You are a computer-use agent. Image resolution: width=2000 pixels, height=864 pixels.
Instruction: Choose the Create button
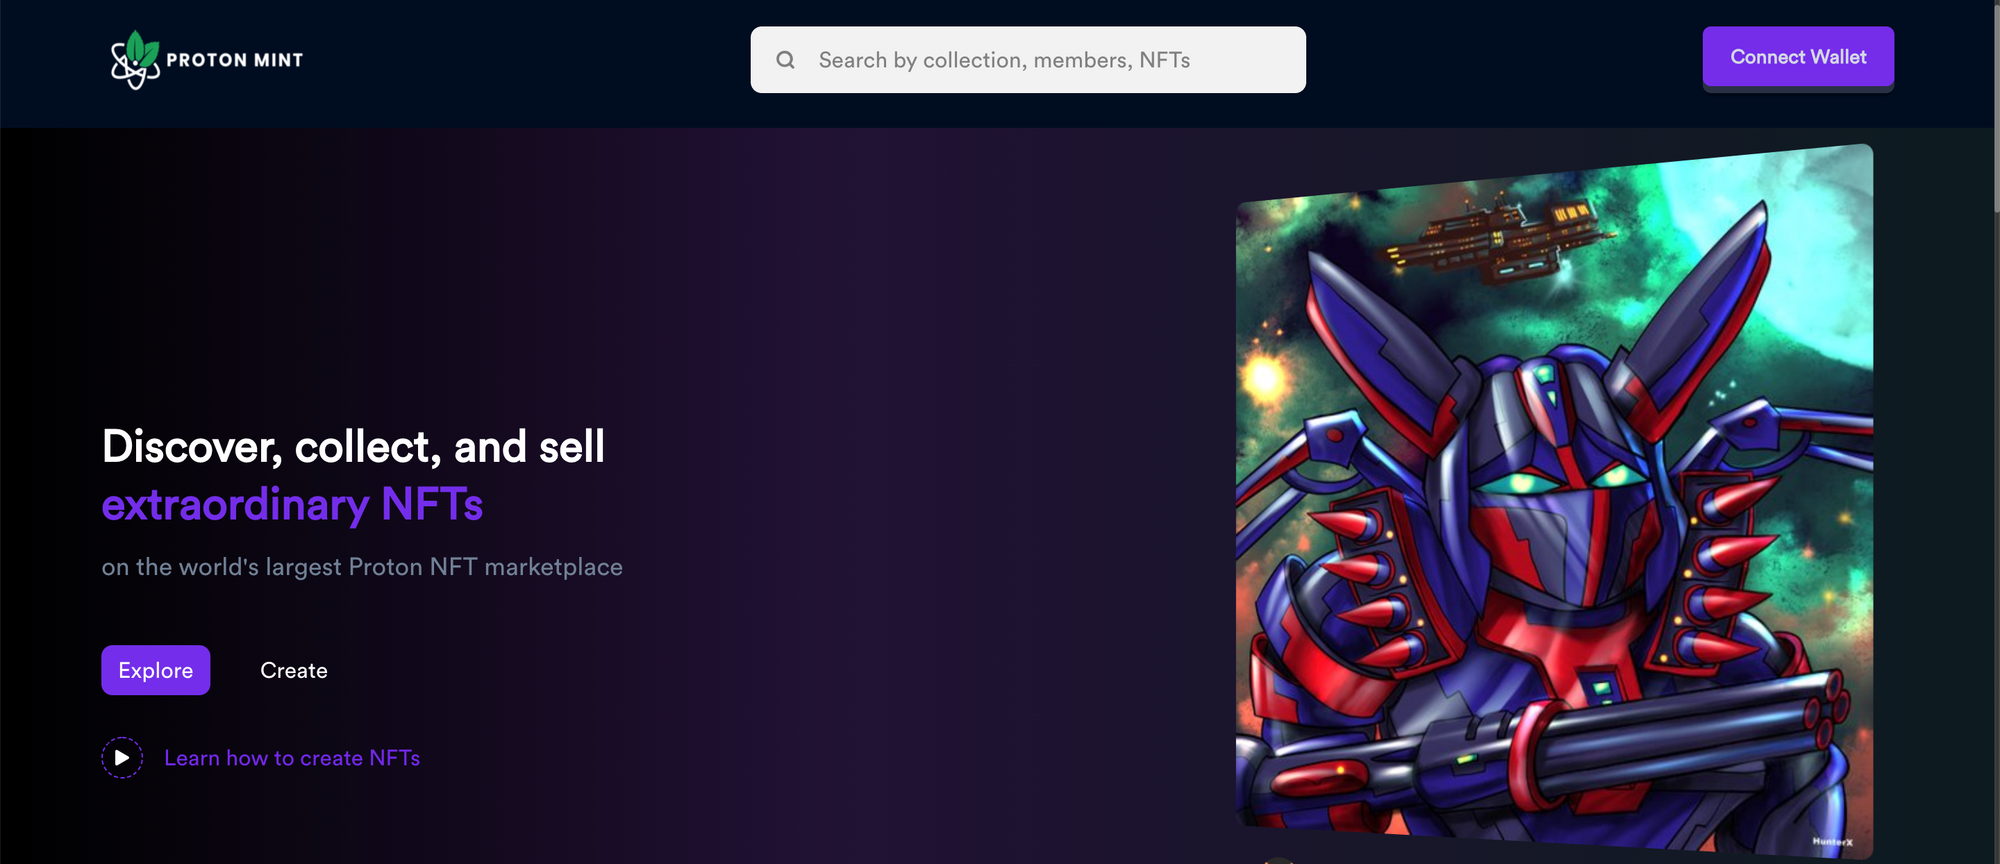pyautogui.click(x=294, y=670)
